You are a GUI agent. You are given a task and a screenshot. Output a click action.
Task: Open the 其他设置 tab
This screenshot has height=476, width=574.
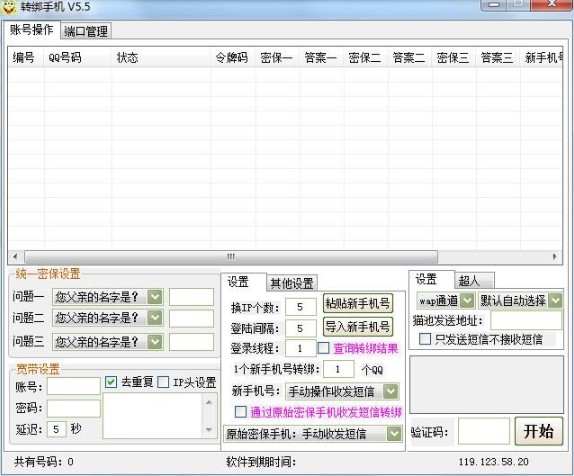pos(292,283)
